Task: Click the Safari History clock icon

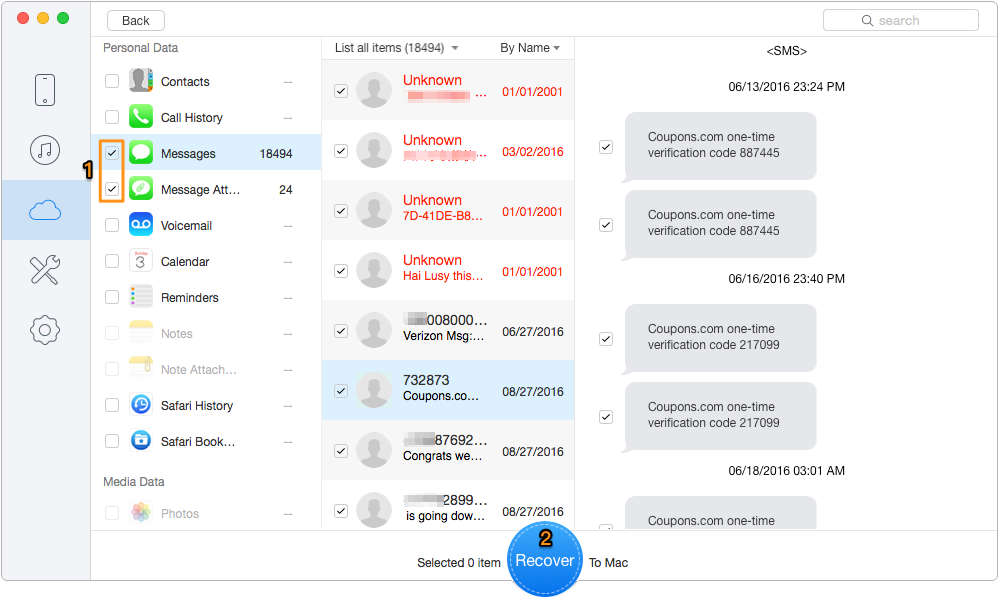Action: click(x=141, y=404)
